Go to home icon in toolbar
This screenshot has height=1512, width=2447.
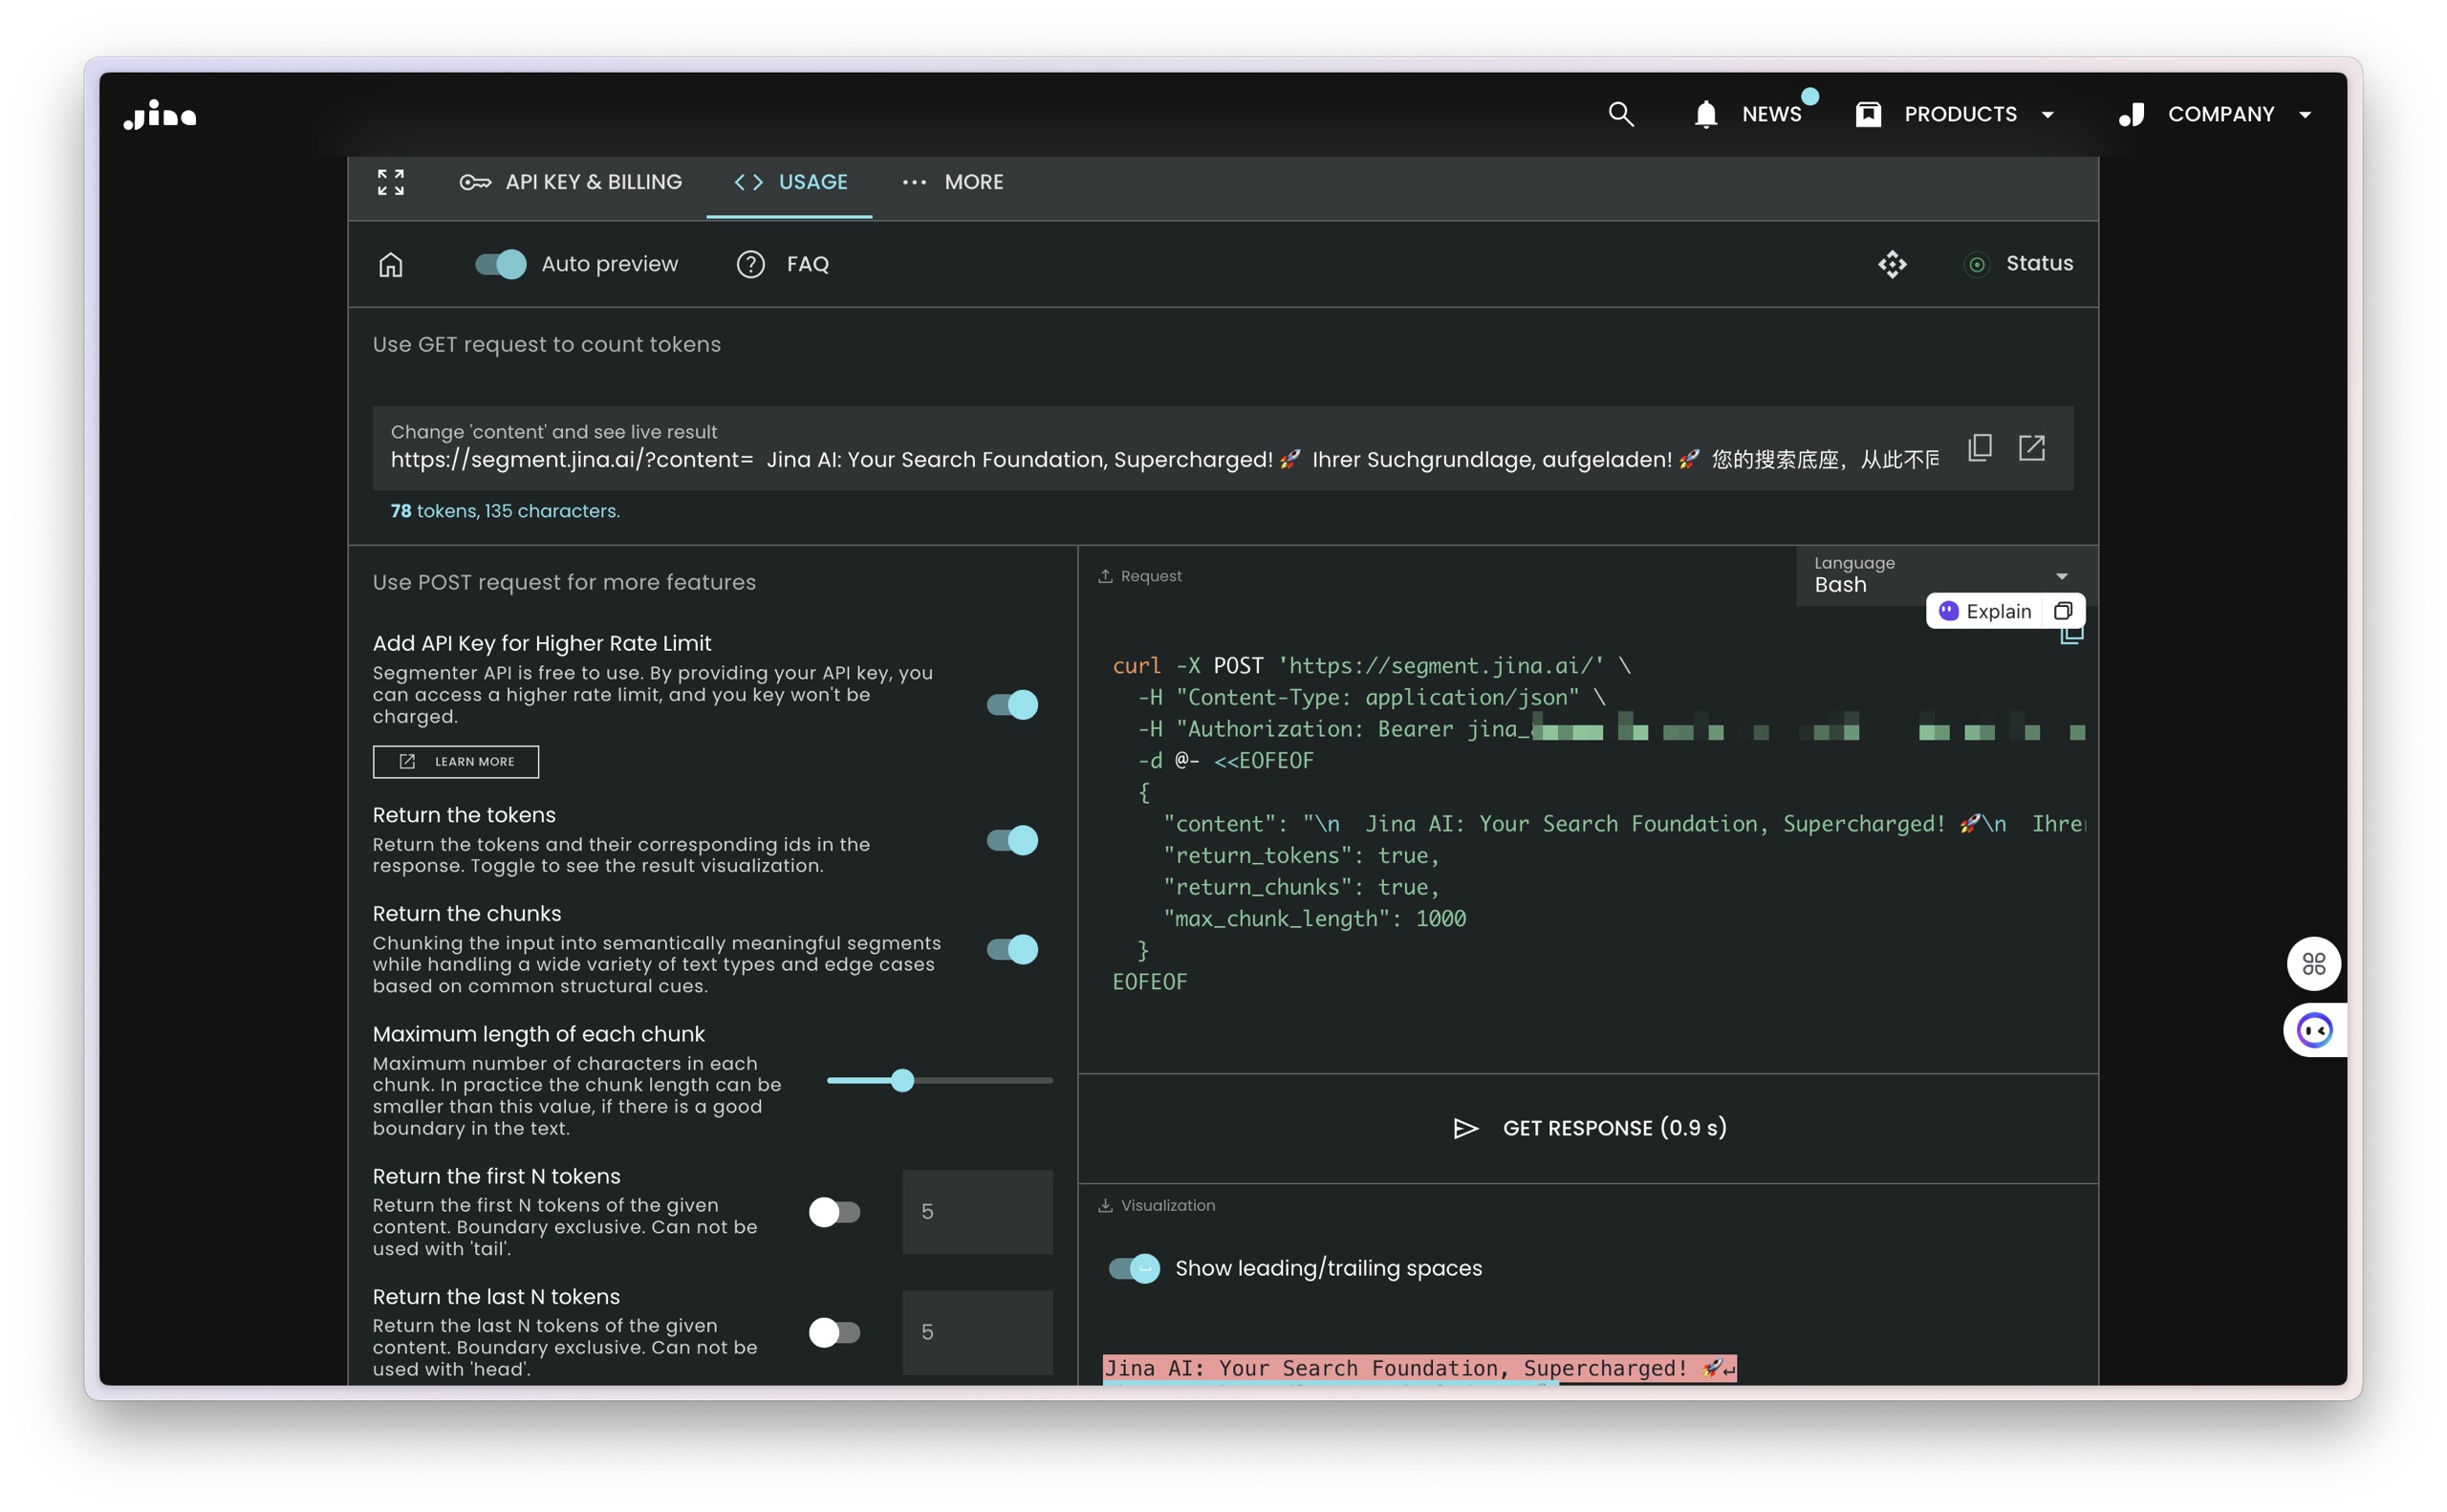pos(391,265)
